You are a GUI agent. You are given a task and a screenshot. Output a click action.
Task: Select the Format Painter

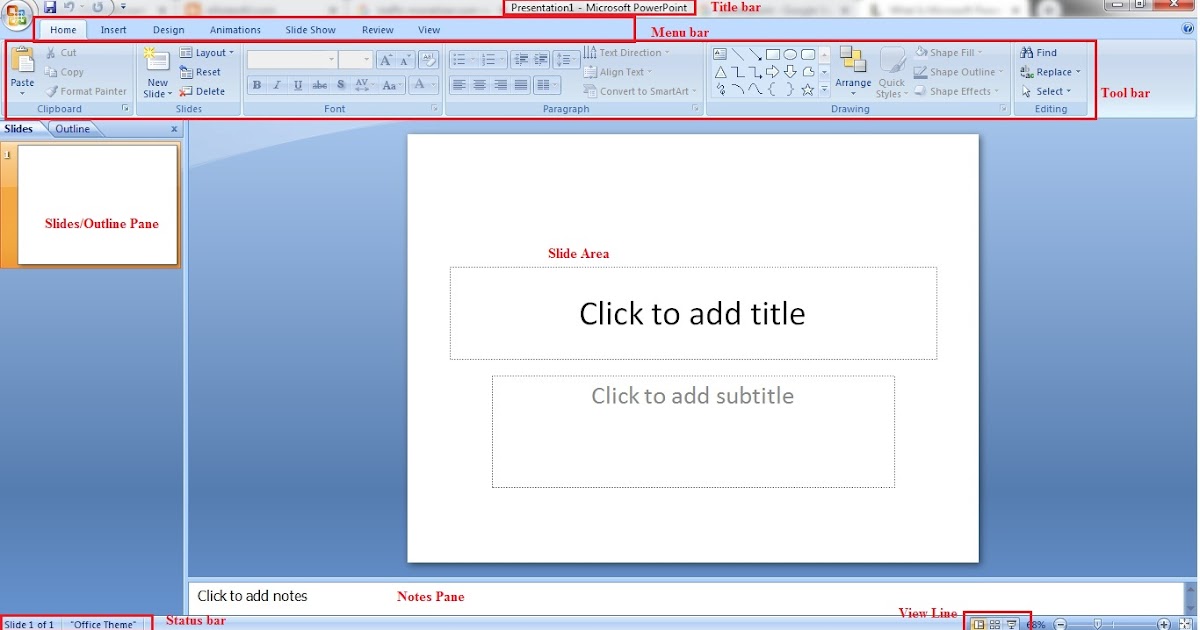pyautogui.click(x=87, y=91)
